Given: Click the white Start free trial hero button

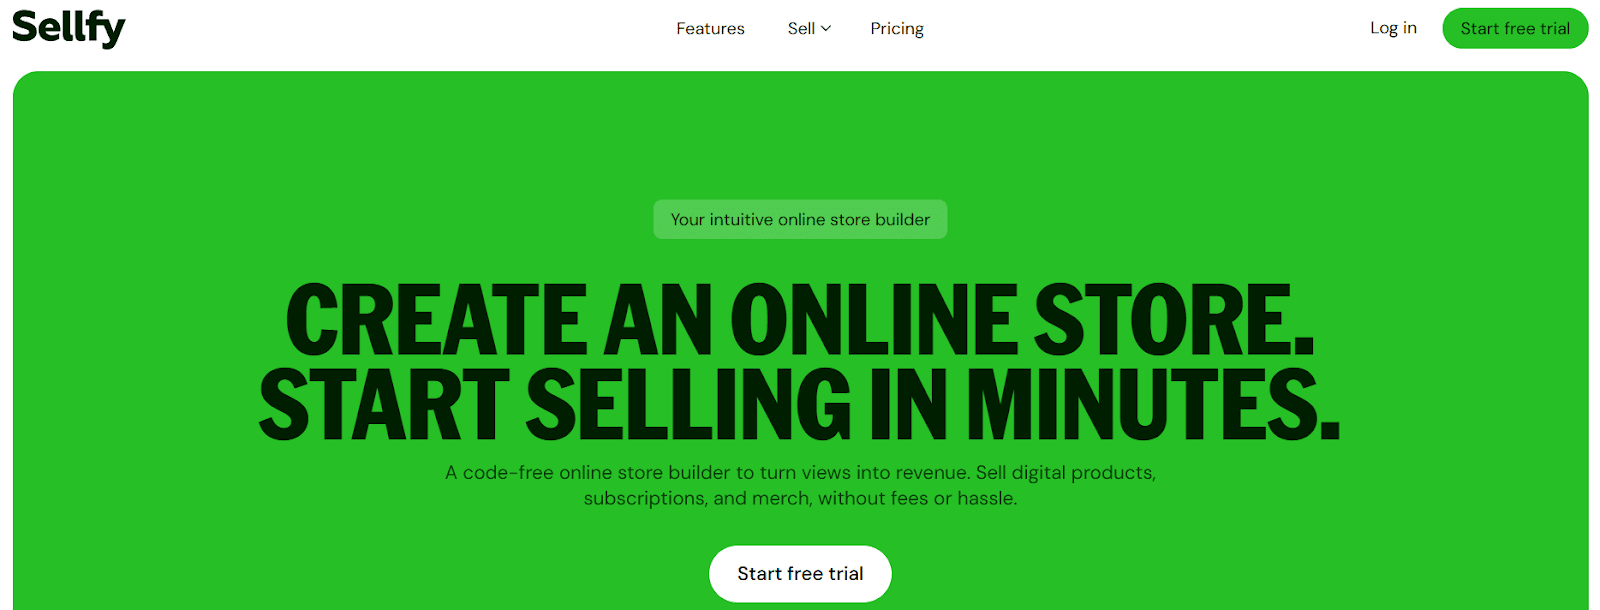Looking at the screenshot, I should [800, 574].
